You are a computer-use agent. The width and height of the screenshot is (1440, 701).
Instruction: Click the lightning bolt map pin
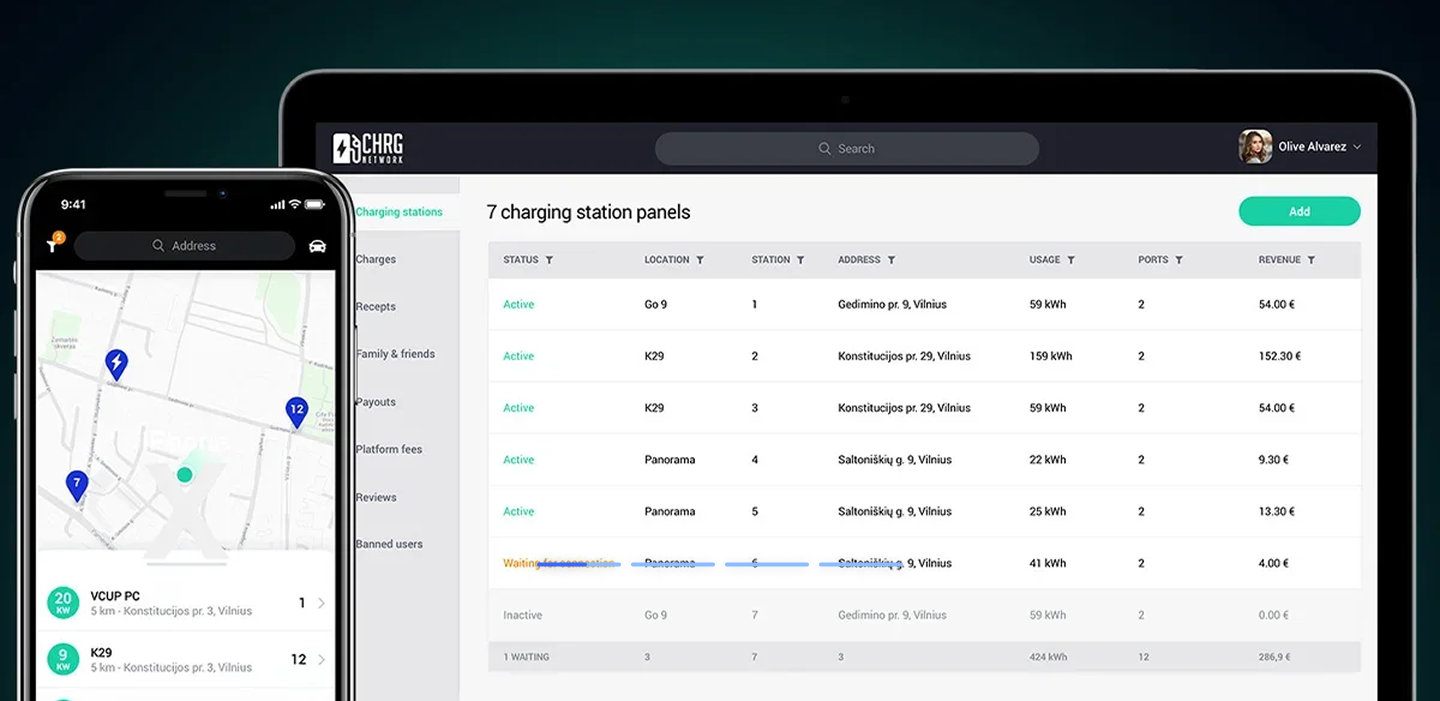tap(117, 364)
